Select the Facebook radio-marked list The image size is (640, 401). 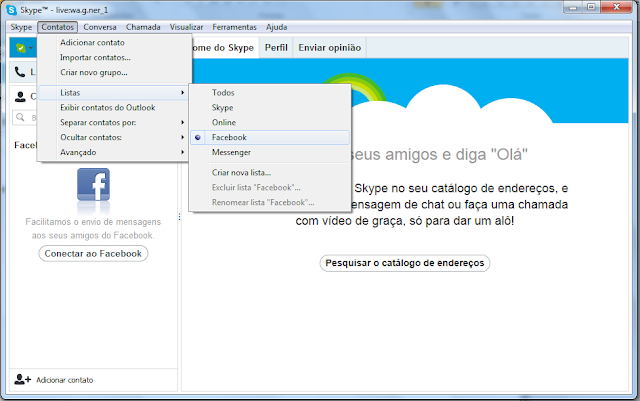coord(270,137)
